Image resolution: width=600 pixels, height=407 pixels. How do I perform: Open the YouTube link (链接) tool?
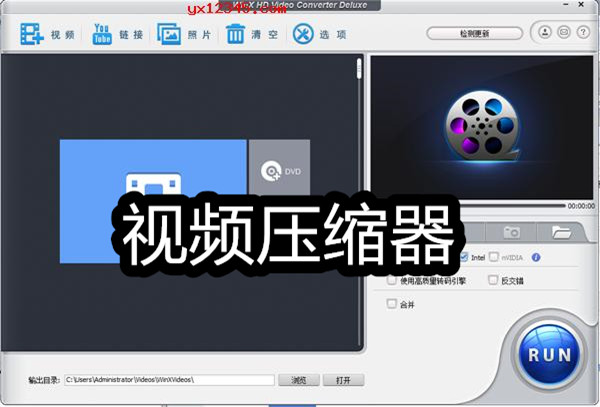click(x=102, y=34)
